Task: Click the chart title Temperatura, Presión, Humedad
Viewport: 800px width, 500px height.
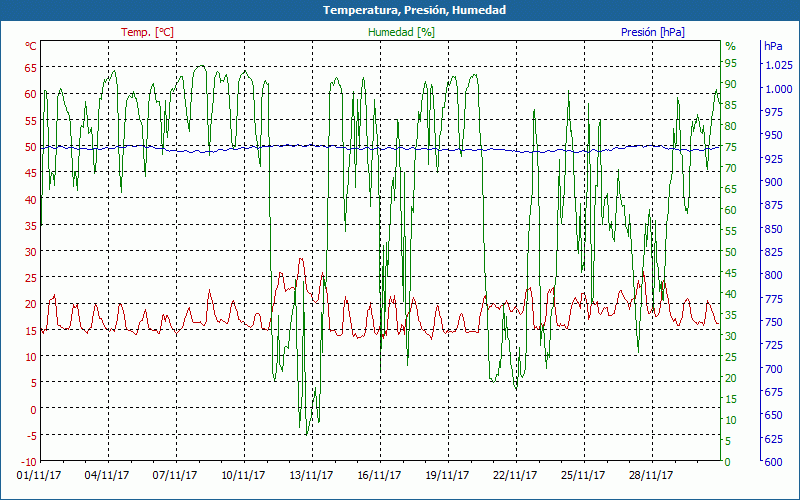Action: pyautogui.click(x=414, y=10)
